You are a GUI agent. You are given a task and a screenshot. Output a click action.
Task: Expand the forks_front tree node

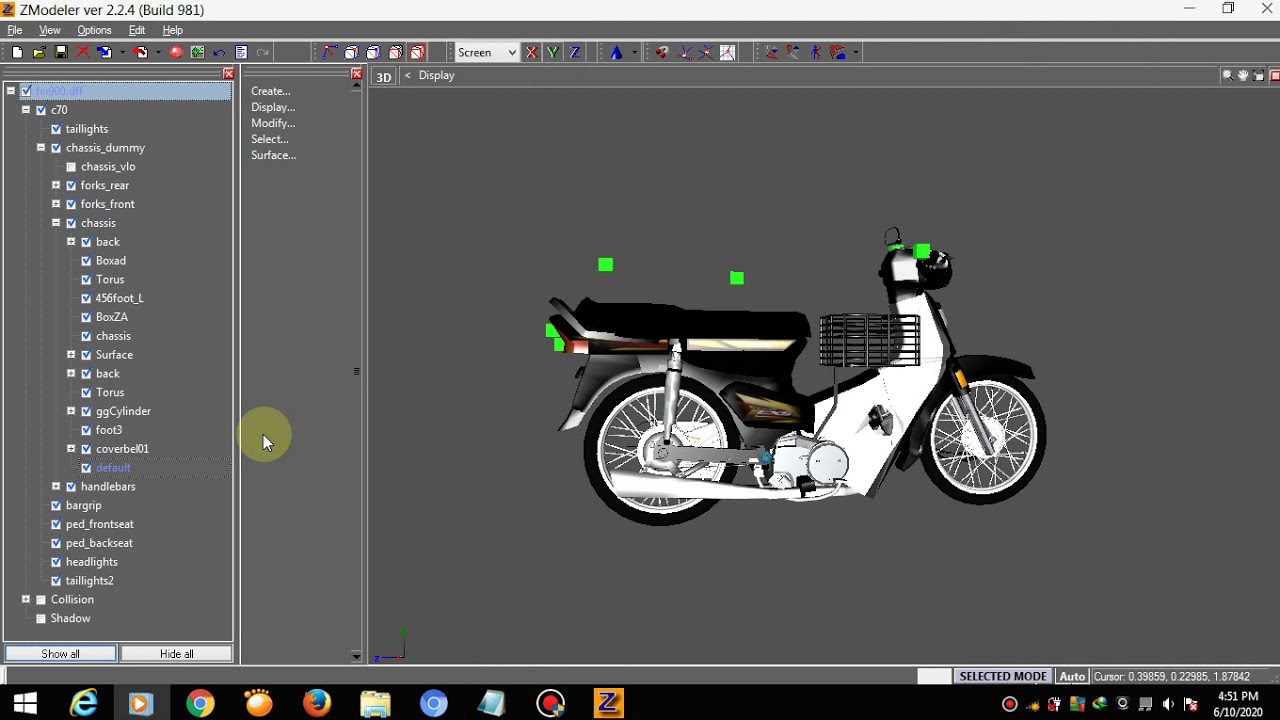(x=56, y=204)
